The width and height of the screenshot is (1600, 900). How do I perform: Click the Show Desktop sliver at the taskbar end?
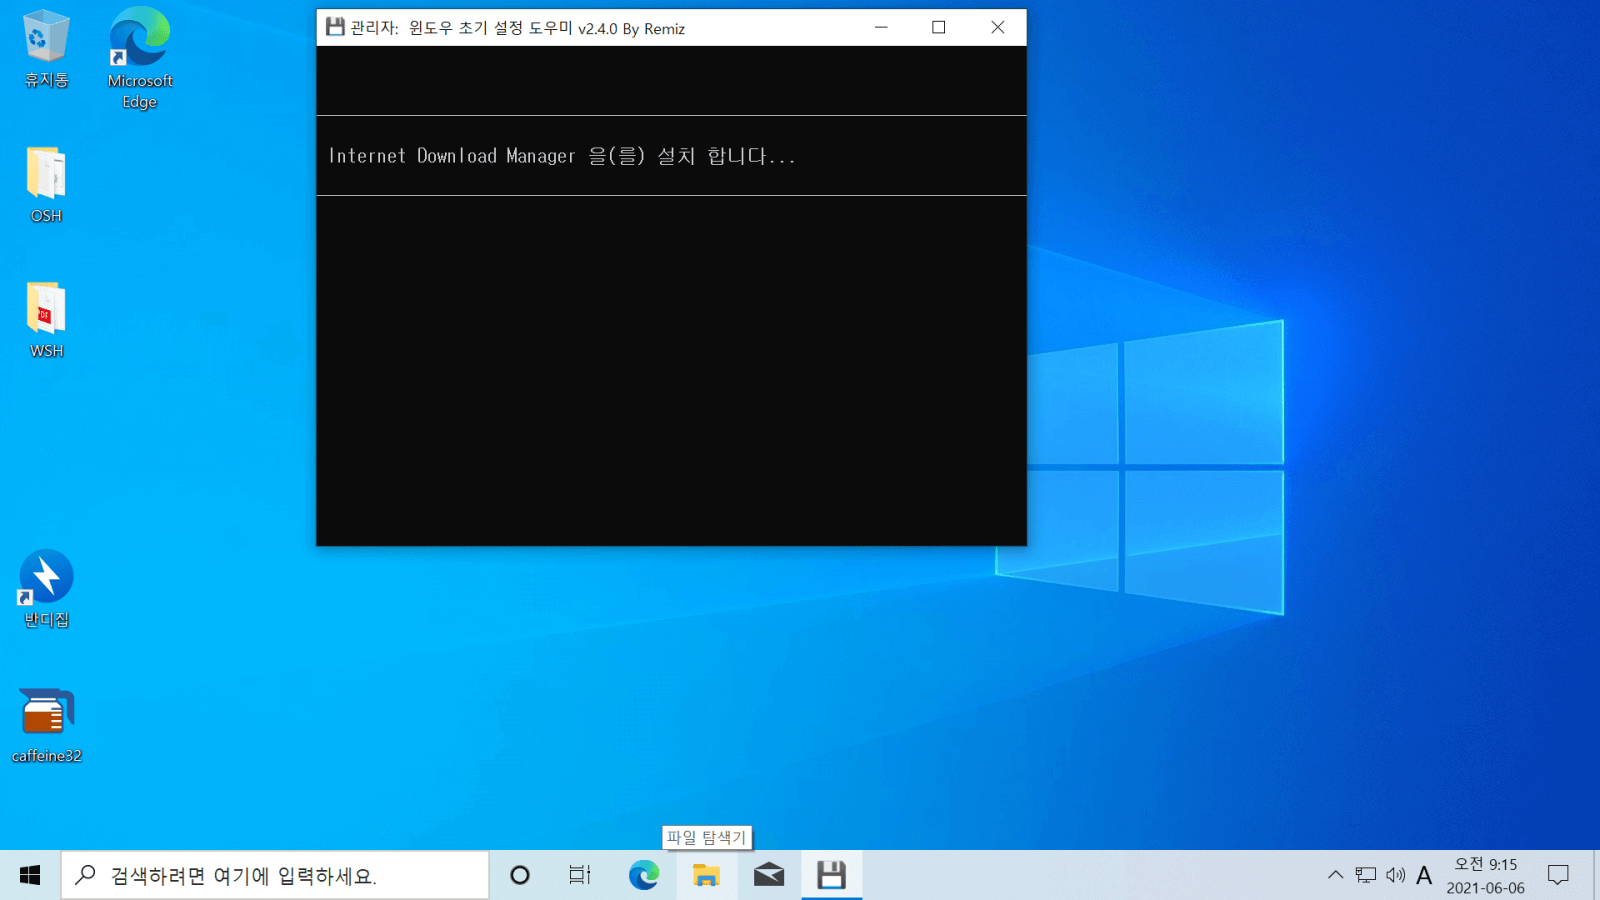(x=1596, y=875)
